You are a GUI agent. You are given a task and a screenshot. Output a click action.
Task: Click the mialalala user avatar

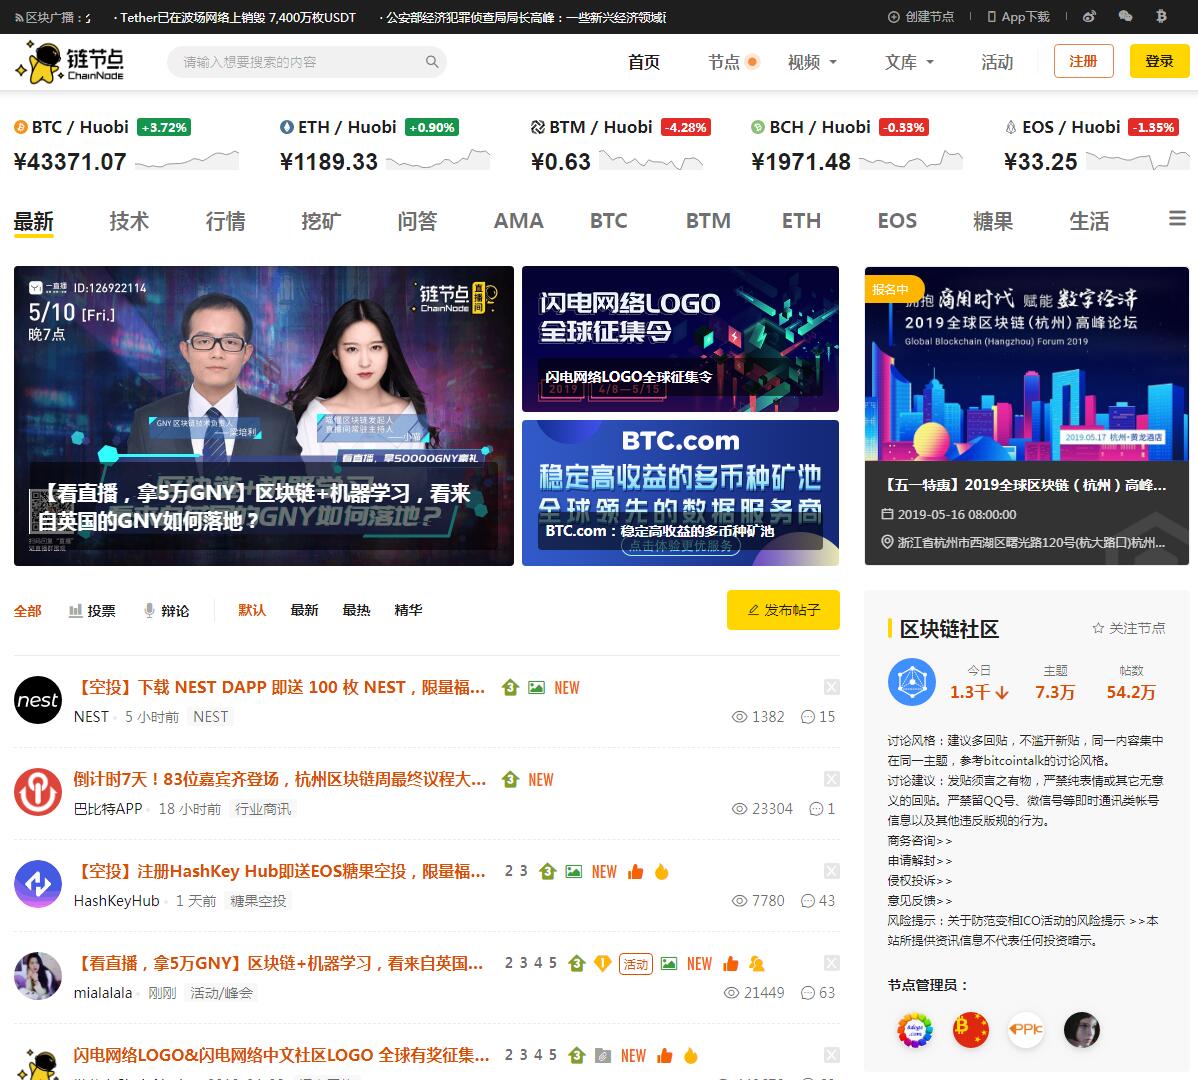pyautogui.click(x=38, y=976)
